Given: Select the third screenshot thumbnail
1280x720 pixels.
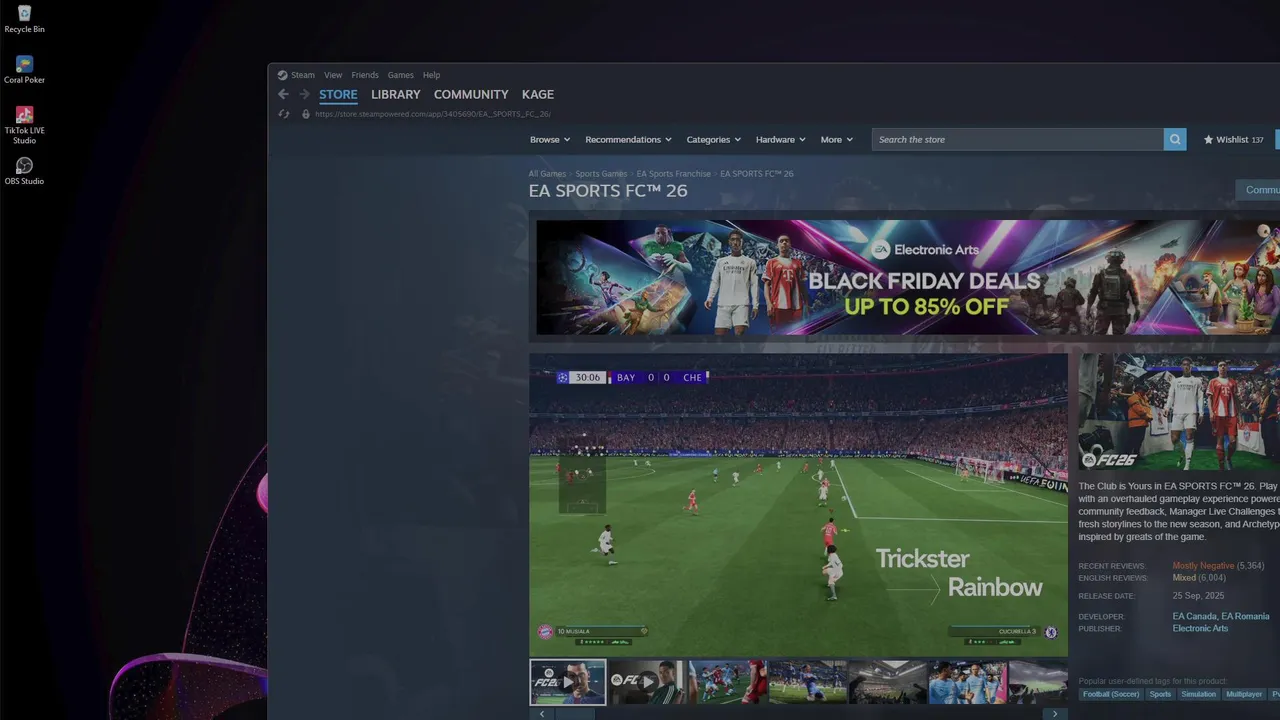Looking at the screenshot, I should point(728,682).
